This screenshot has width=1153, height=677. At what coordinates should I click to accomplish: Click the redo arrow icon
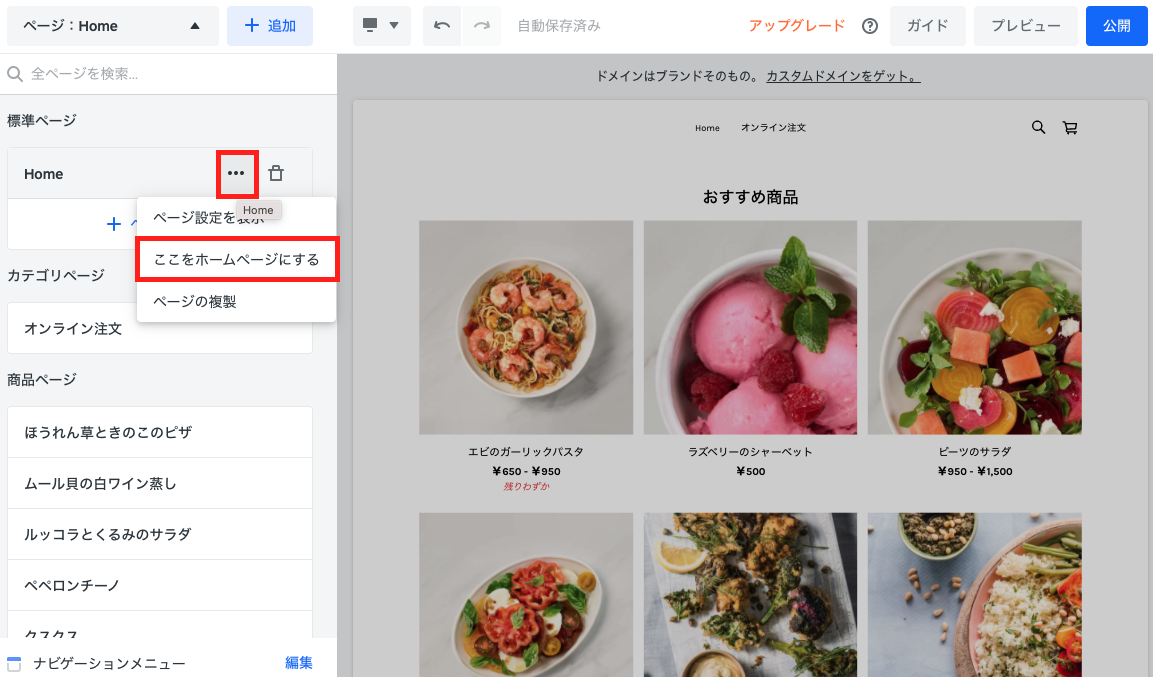click(482, 26)
